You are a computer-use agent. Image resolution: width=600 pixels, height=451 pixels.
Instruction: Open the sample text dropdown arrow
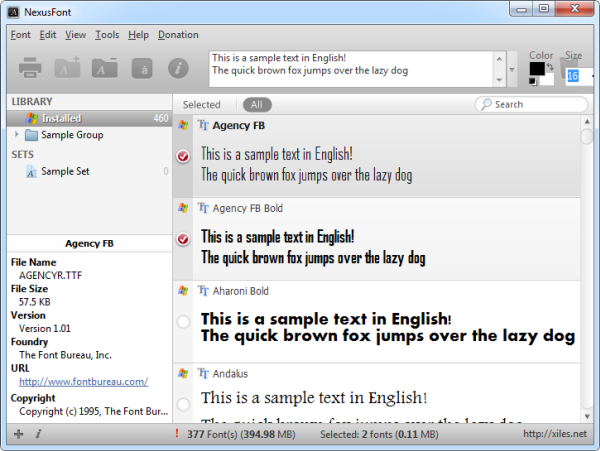pyautogui.click(x=512, y=70)
